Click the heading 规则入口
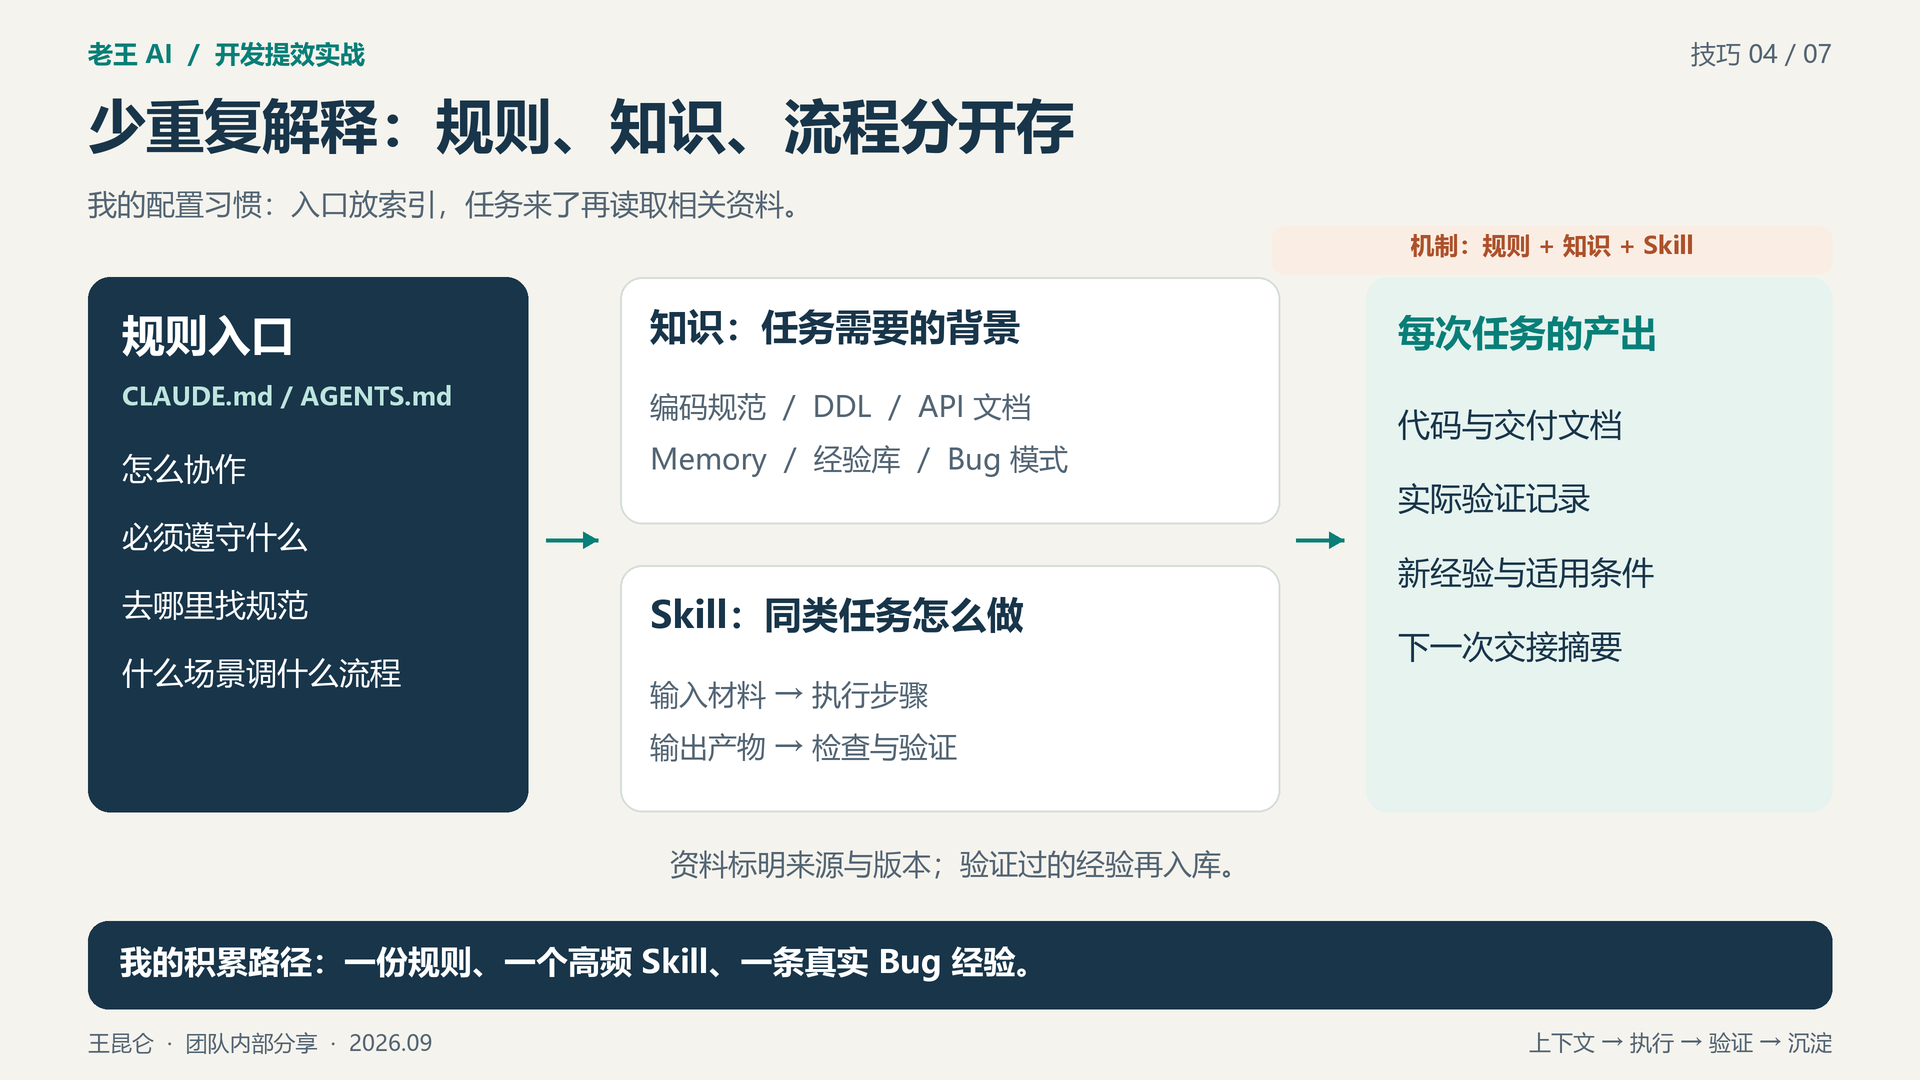This screenshot has width=1920, height=1080. (207, 336)
